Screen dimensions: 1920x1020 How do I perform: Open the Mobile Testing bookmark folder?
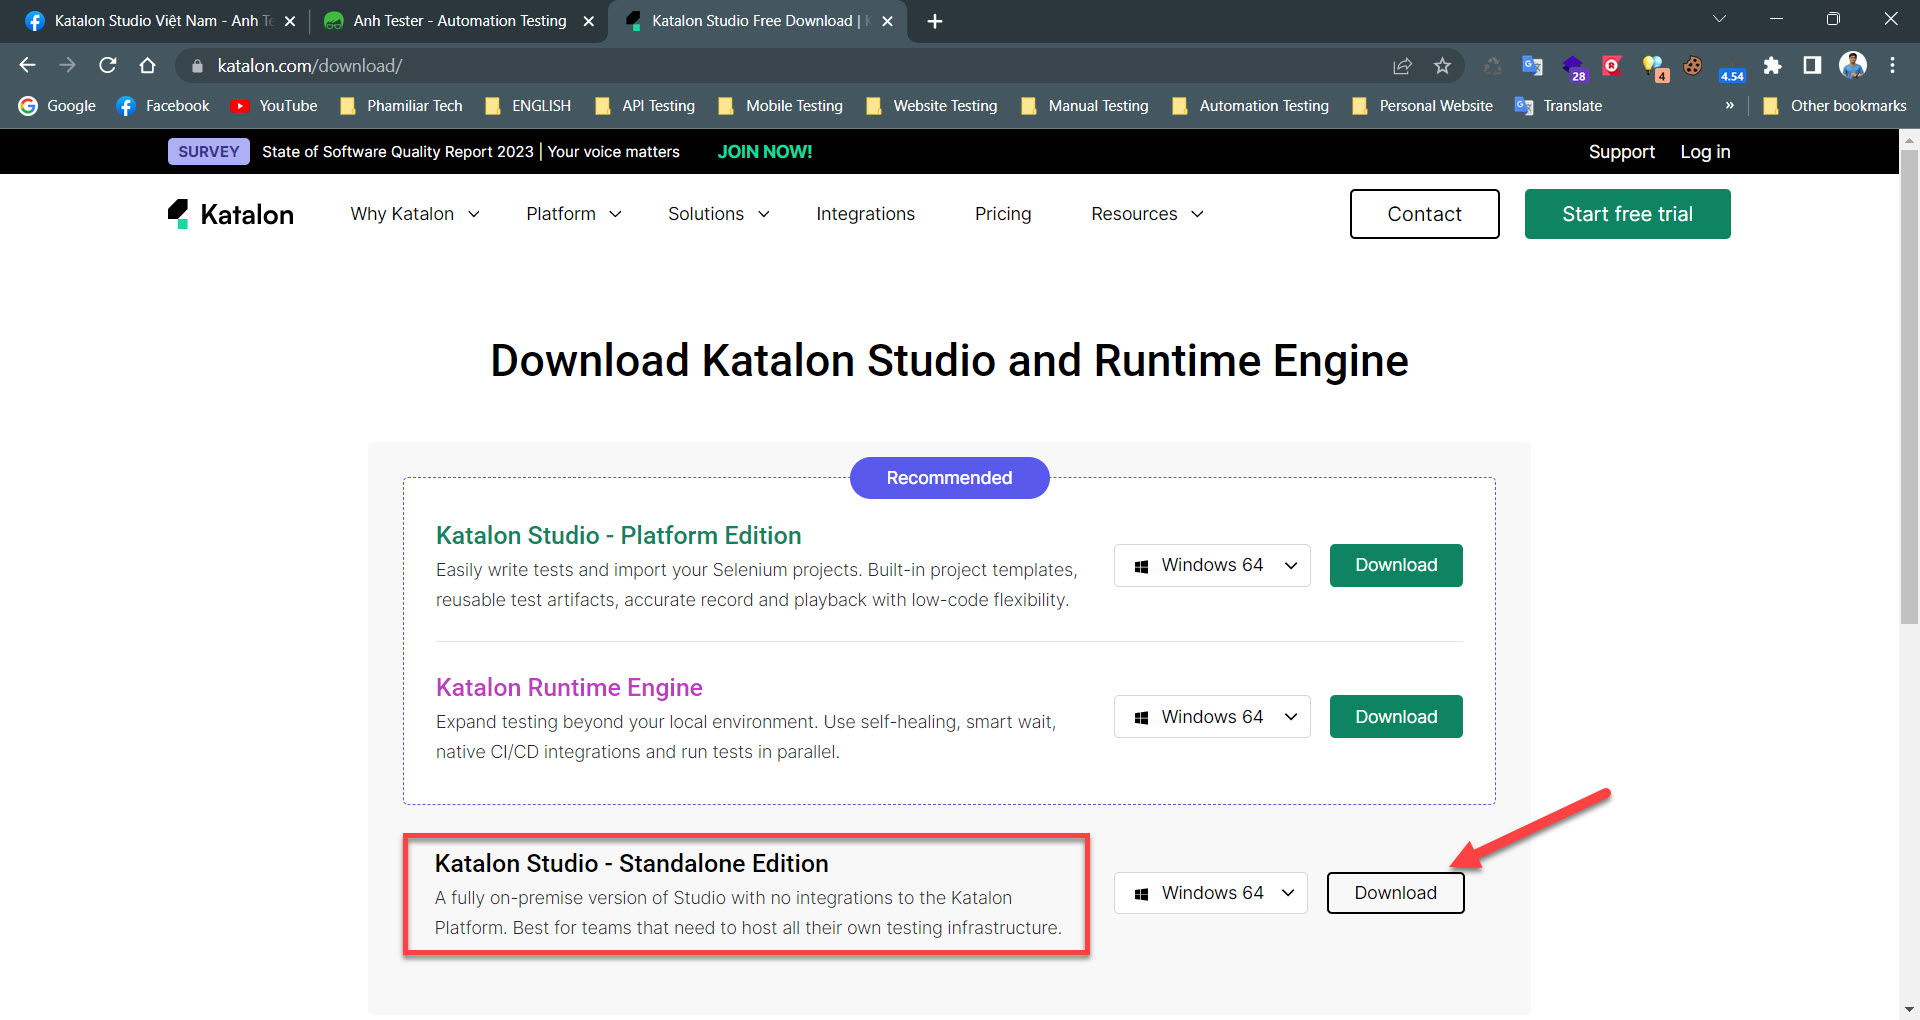(781, 106)
